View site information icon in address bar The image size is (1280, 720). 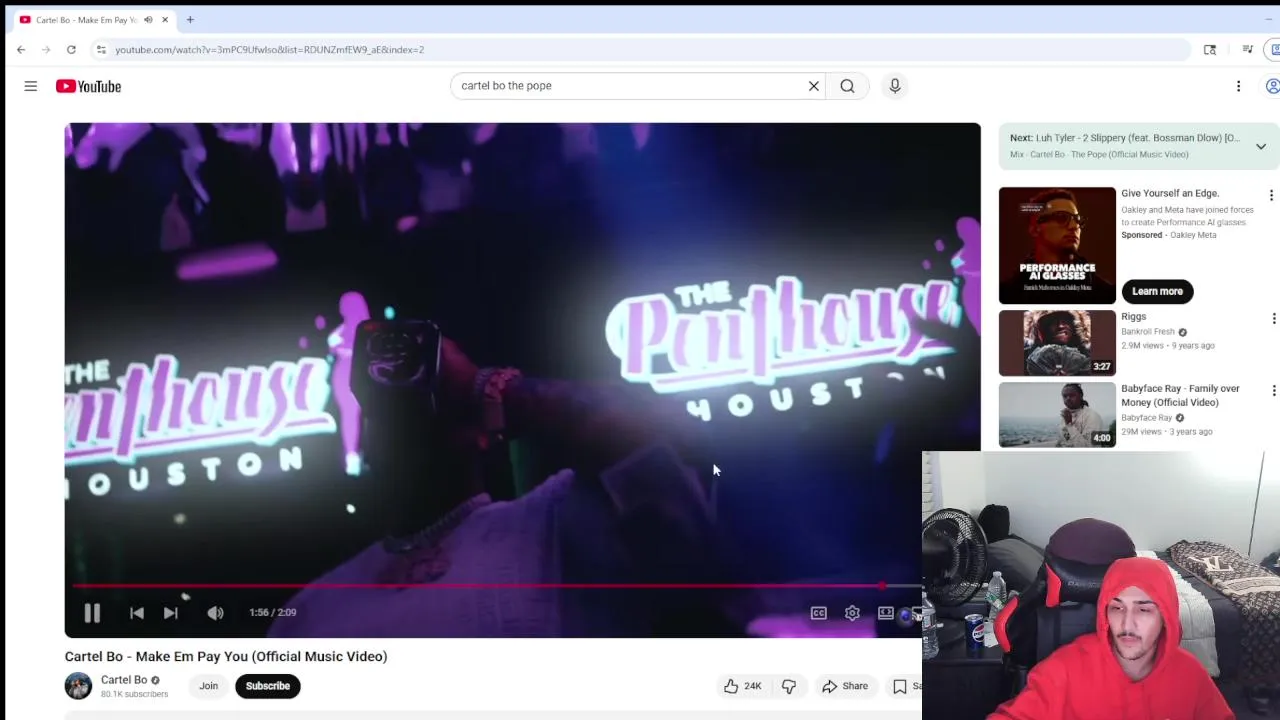[101, 49]
